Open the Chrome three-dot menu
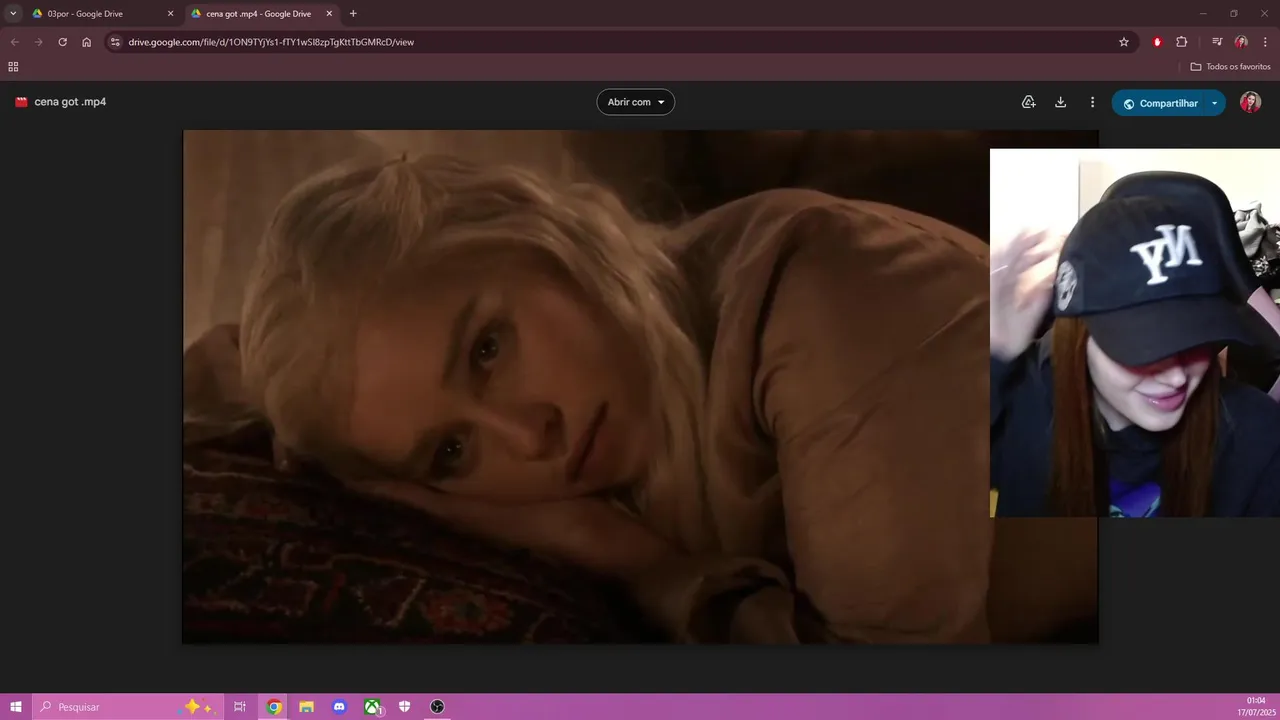This screenshot has width=1280, height=720. [x=1266, y=42]
